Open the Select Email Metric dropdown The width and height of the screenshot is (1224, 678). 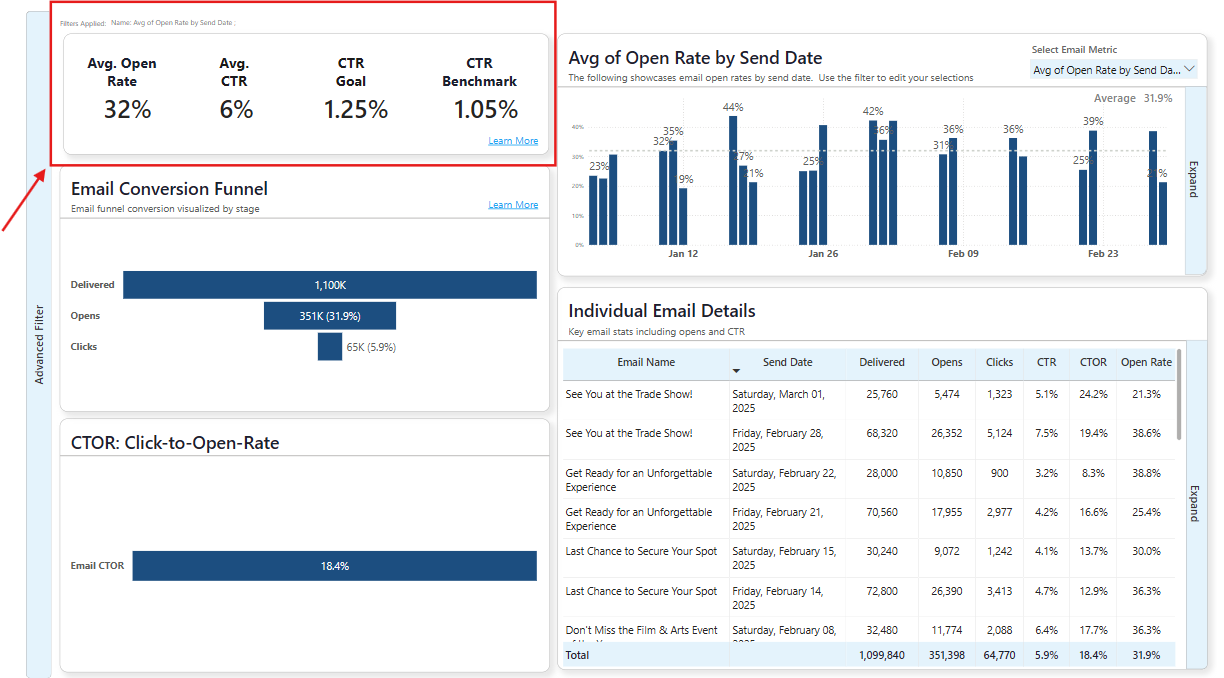pyautogui.click(x=1114, y=70)
